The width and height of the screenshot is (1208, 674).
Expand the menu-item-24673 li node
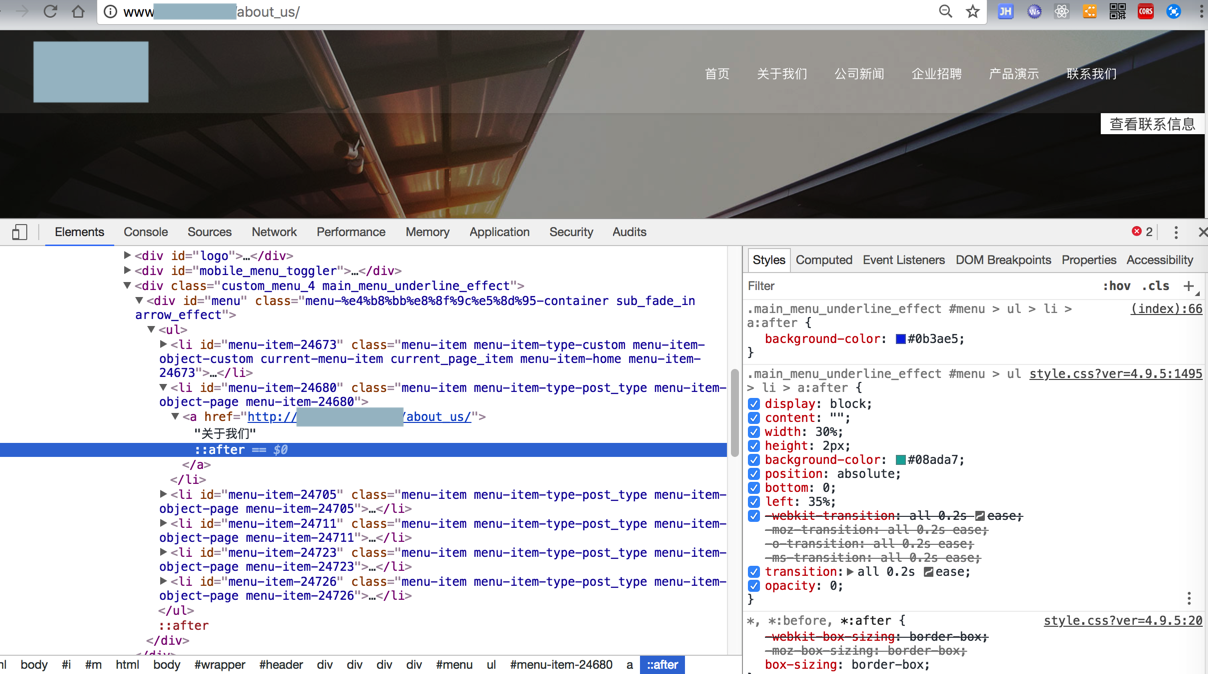[163, 345]
